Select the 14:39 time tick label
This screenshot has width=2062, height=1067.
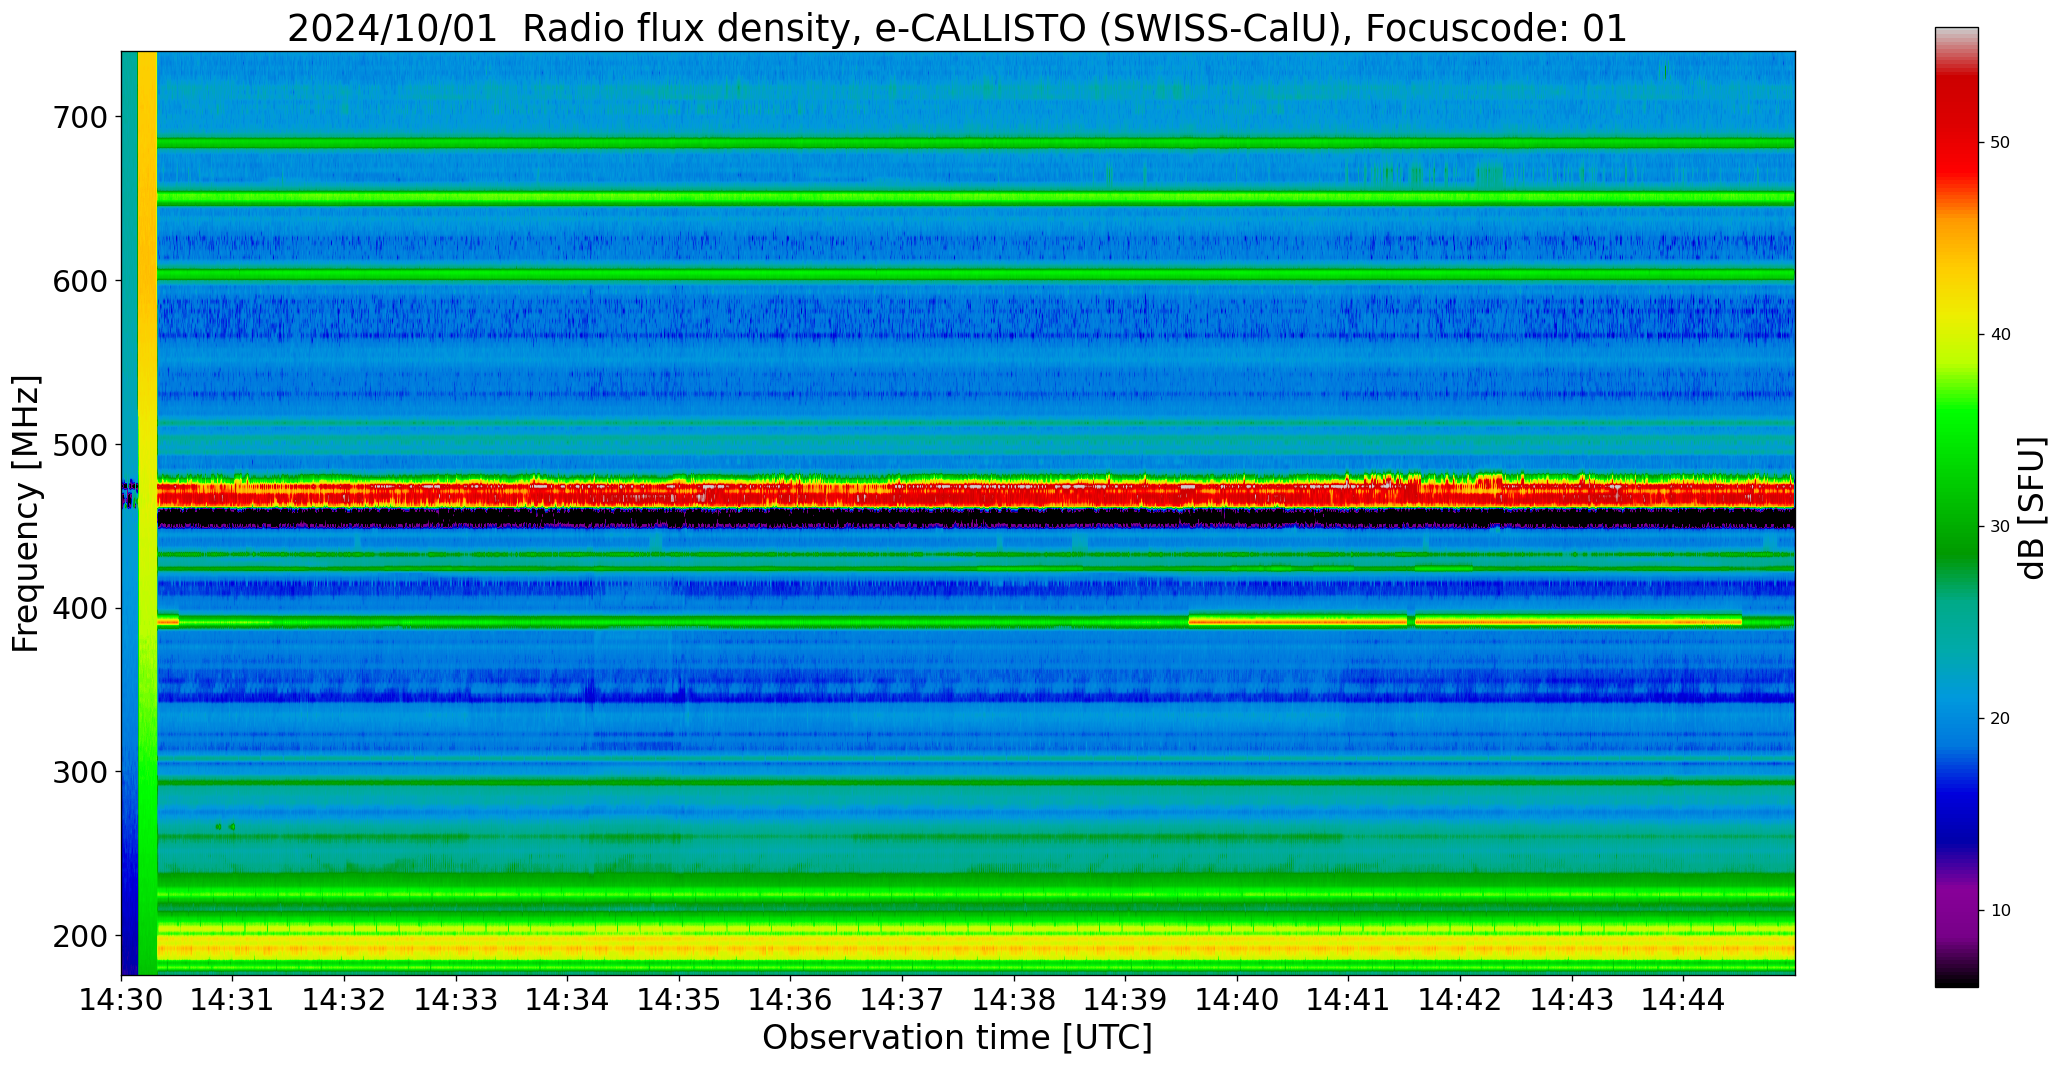click(x=1126, y=1000)
